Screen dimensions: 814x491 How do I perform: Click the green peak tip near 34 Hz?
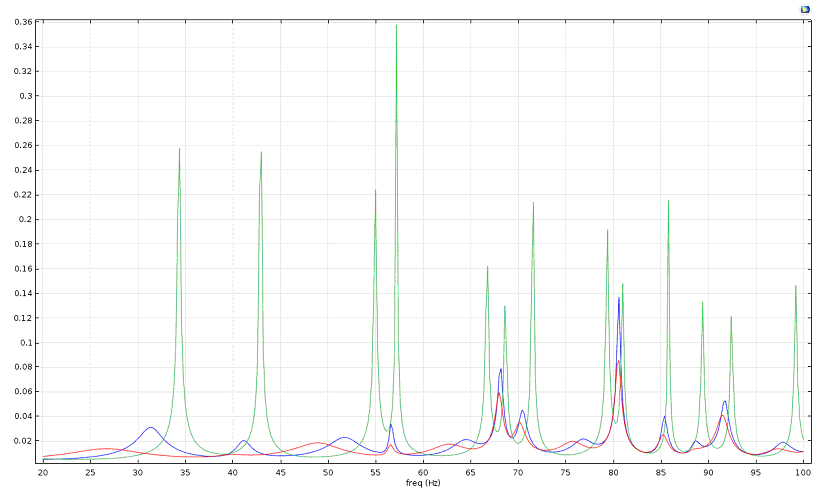coord(179,149)
